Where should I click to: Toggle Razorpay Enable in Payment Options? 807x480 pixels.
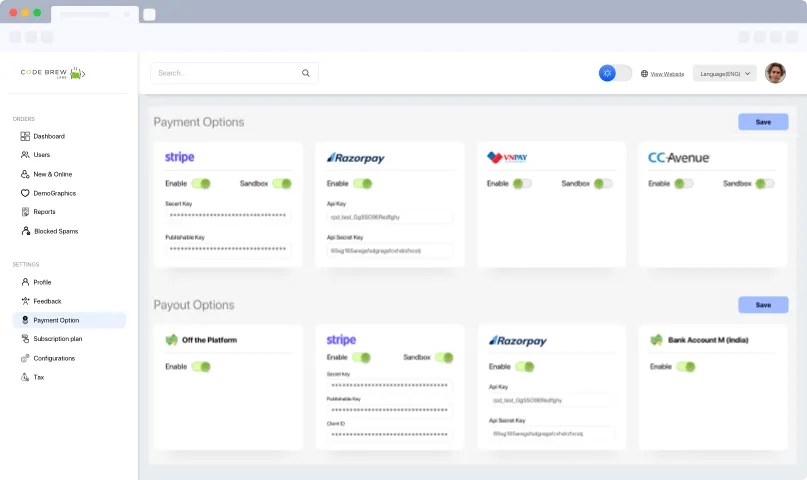point(362,184)
